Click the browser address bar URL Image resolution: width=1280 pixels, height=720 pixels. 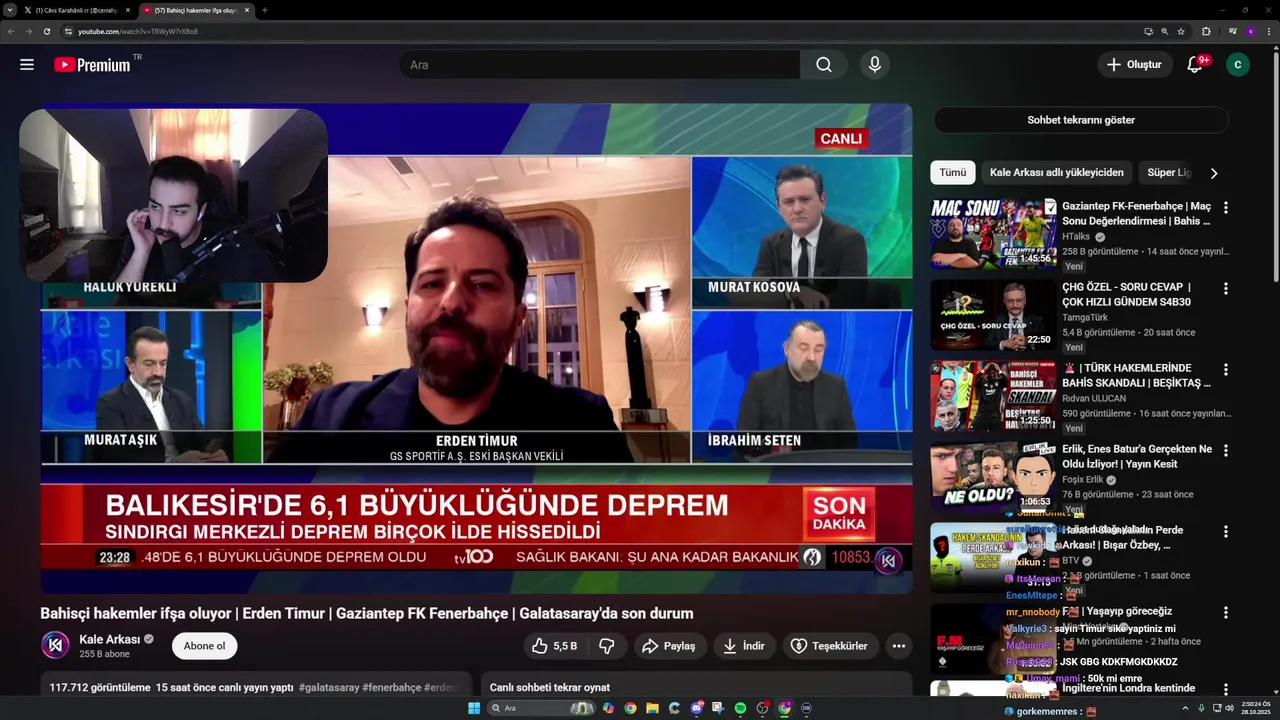(138, 31)
